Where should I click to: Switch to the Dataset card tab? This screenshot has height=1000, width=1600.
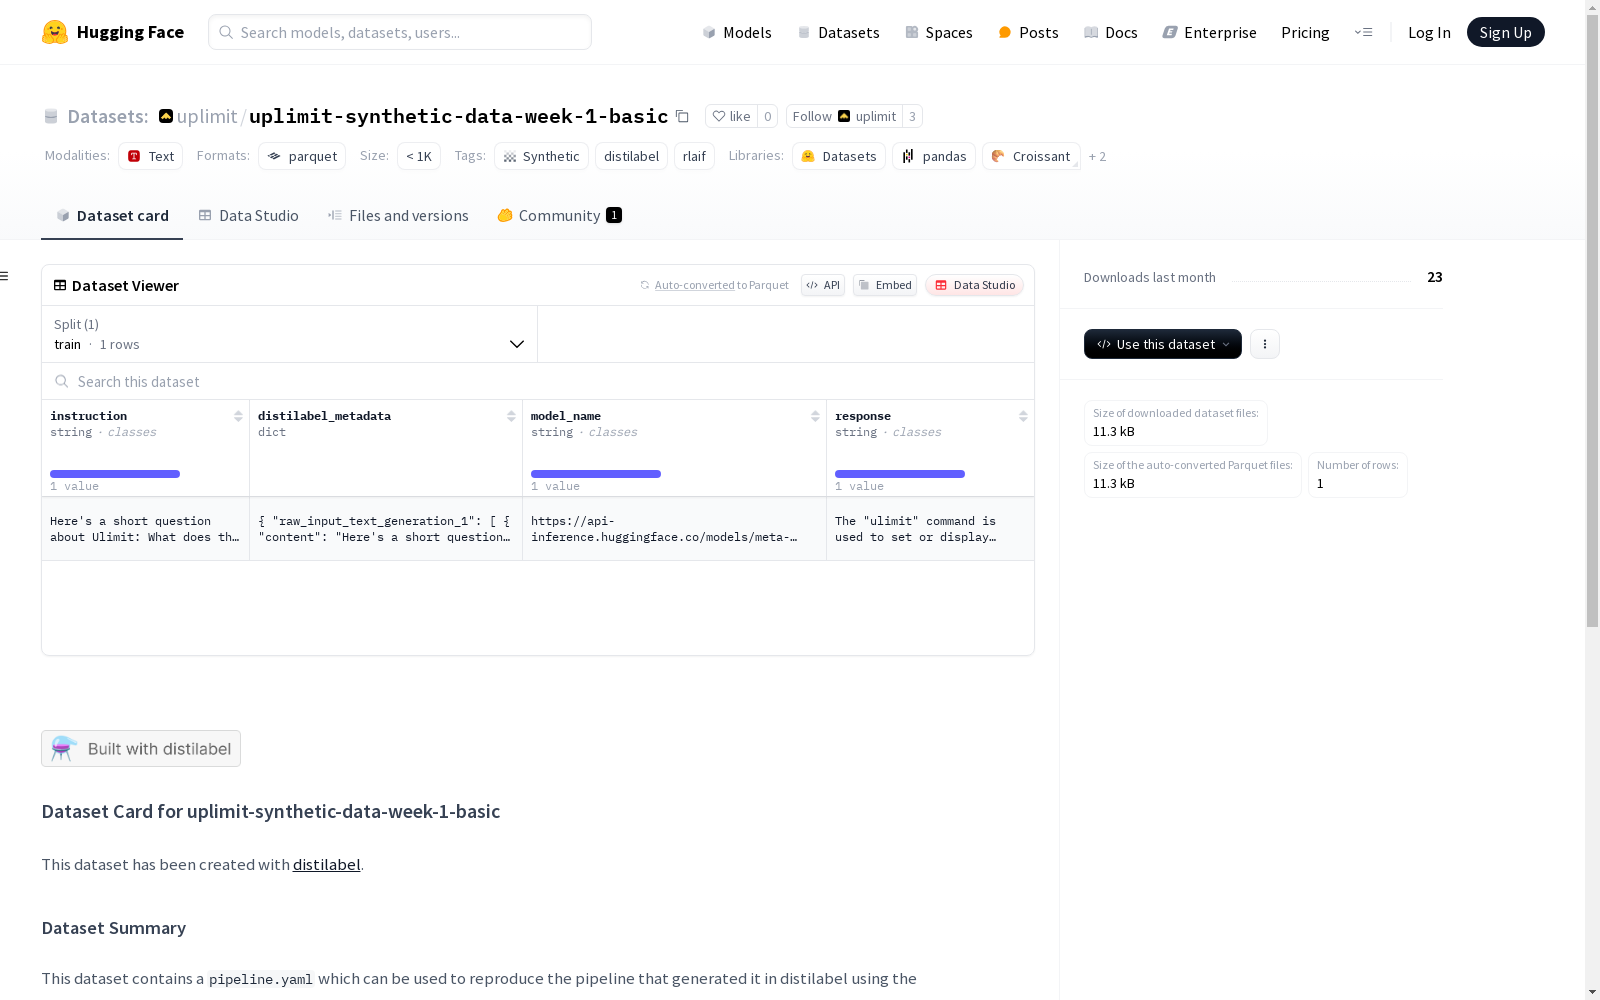coord(112,215)
